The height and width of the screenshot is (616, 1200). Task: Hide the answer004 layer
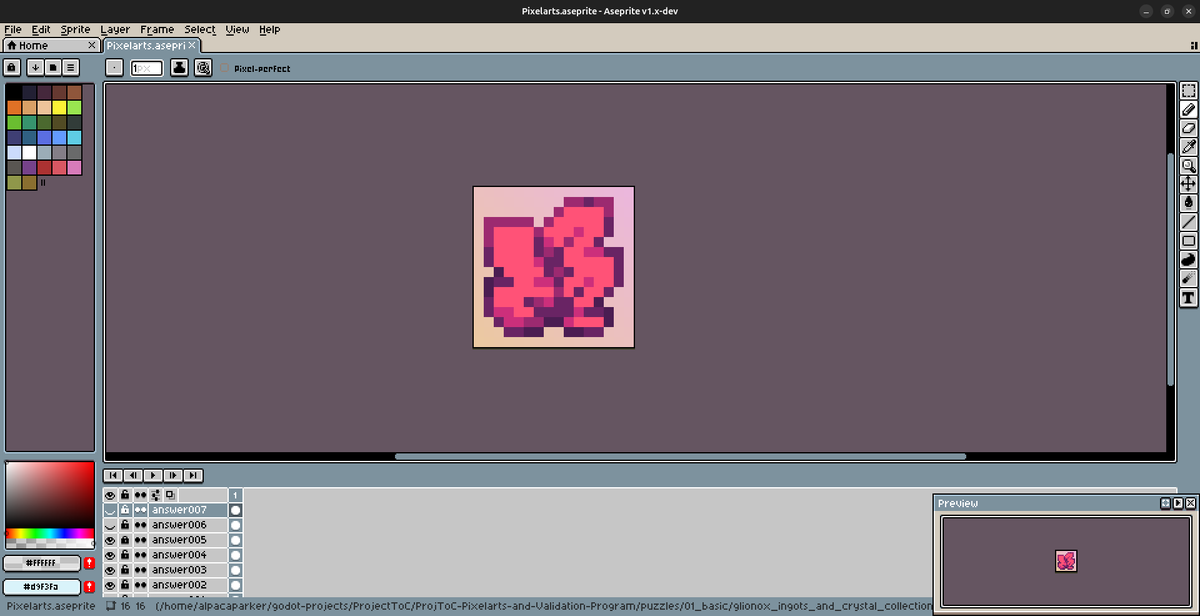(x=110, y=555)
